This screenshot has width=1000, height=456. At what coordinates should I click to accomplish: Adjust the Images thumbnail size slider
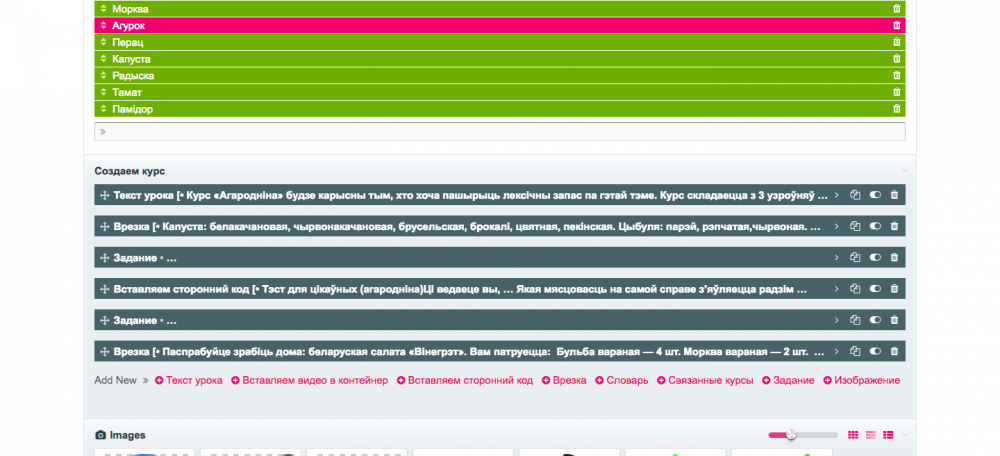click(791, 435)
